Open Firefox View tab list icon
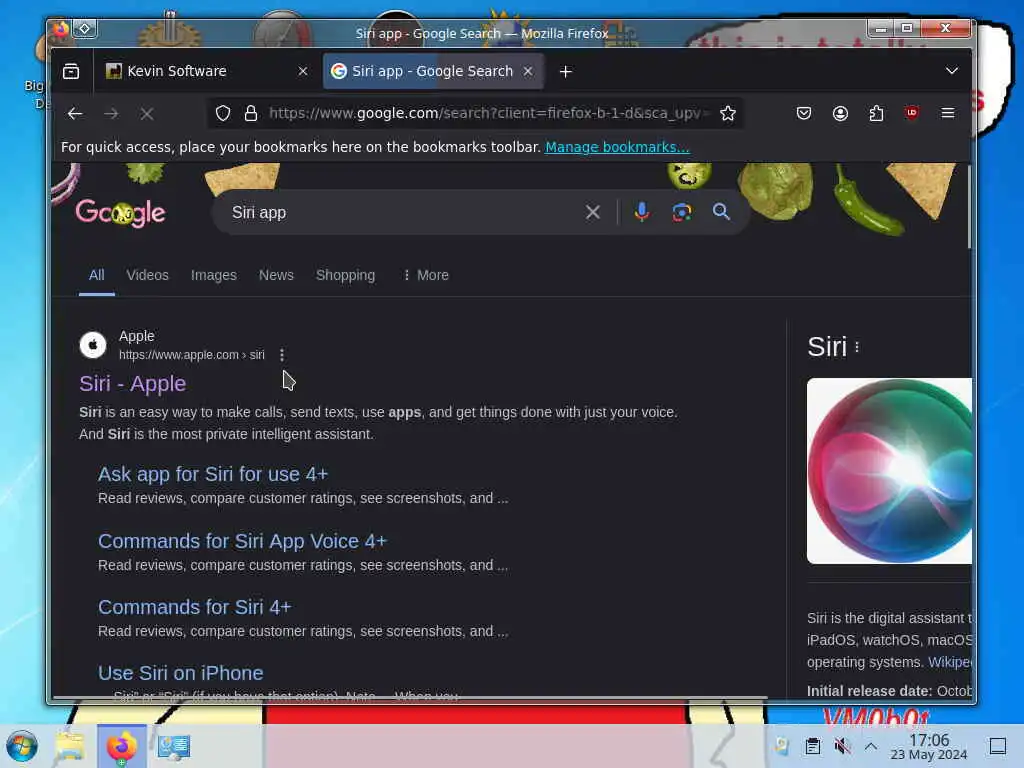The image size is (1024, 768). tap(71, 71)
